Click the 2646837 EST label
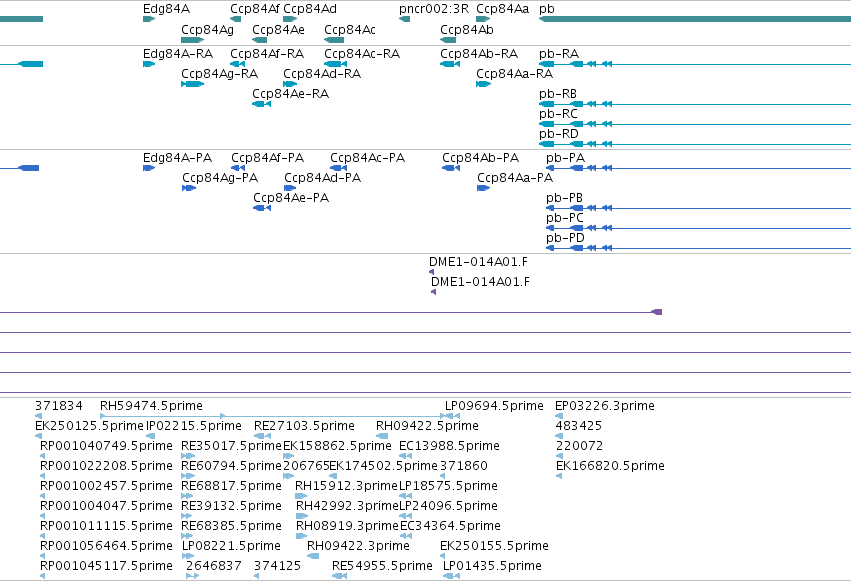Viewport: 851px width, 581px height. coord(213,566)
